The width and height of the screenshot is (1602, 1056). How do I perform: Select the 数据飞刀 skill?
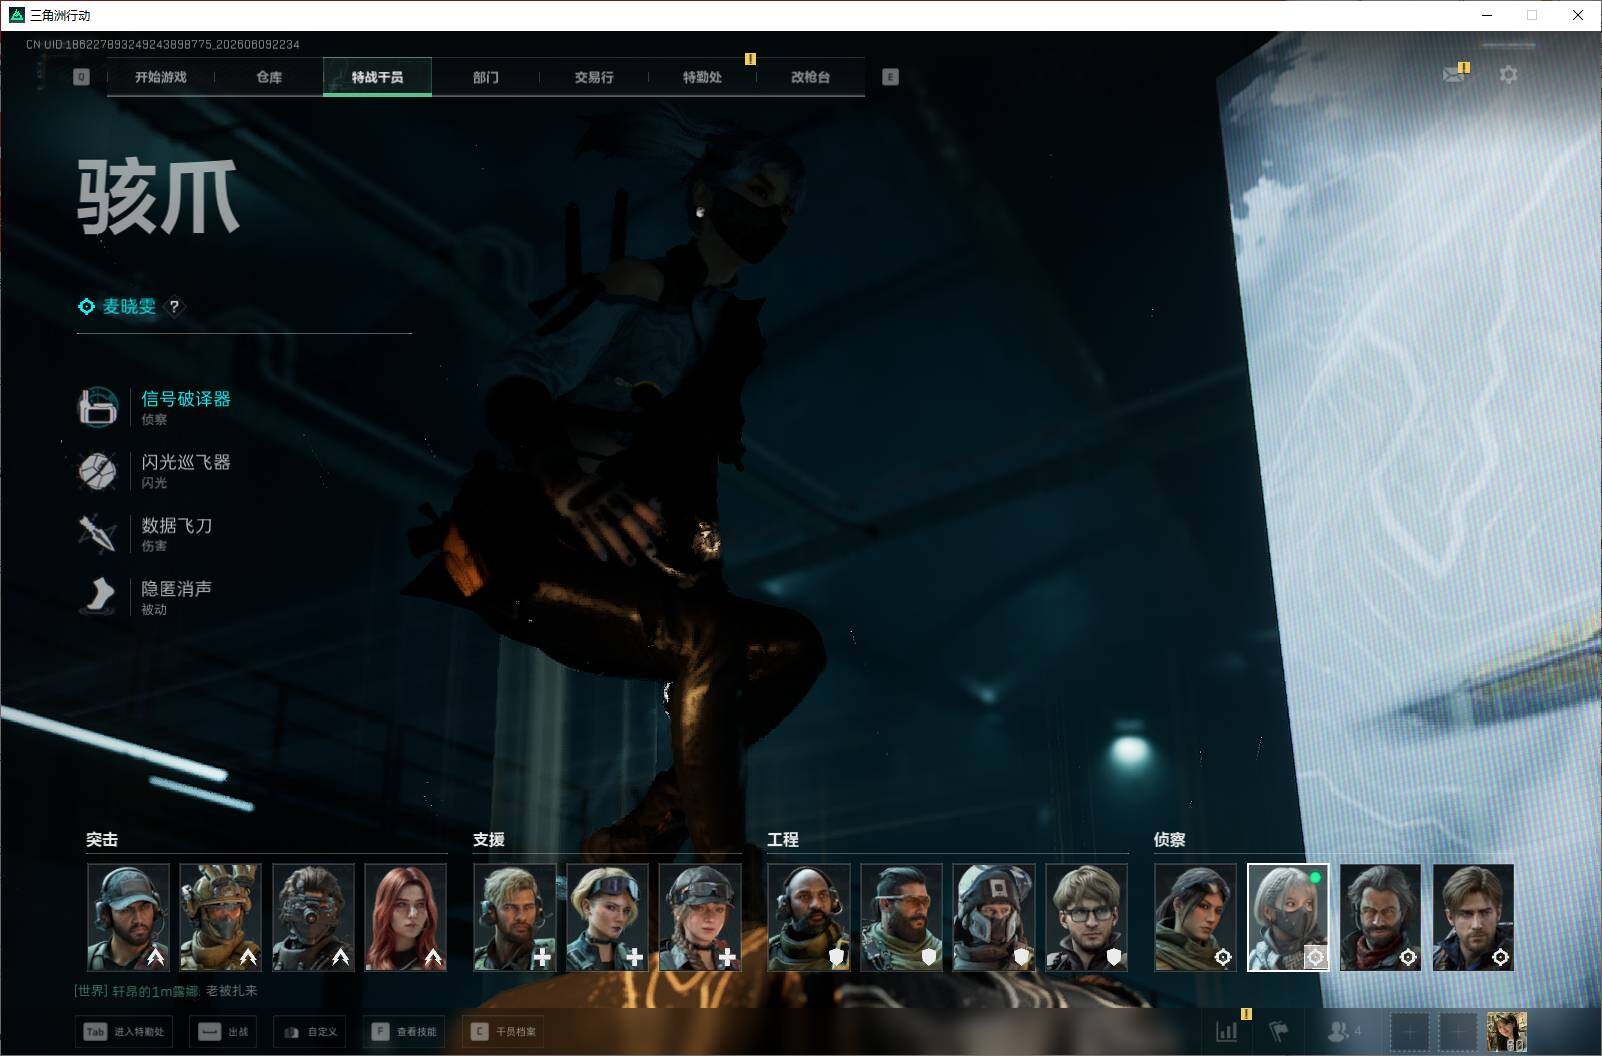[146, 533]
